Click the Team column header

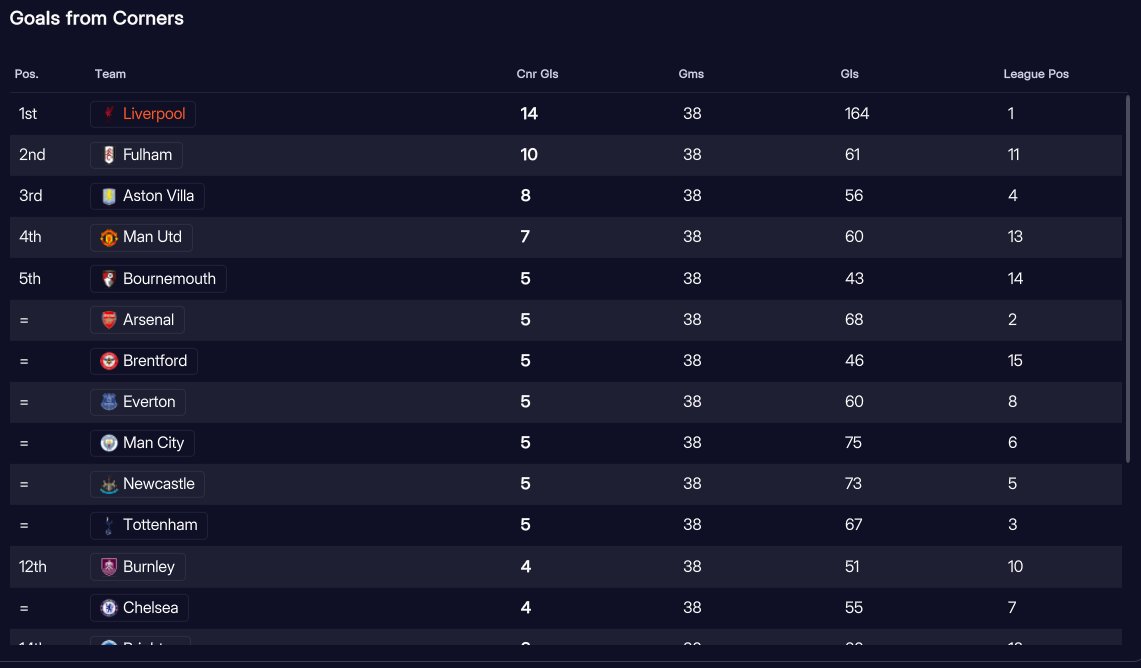[x=110, y=73]
